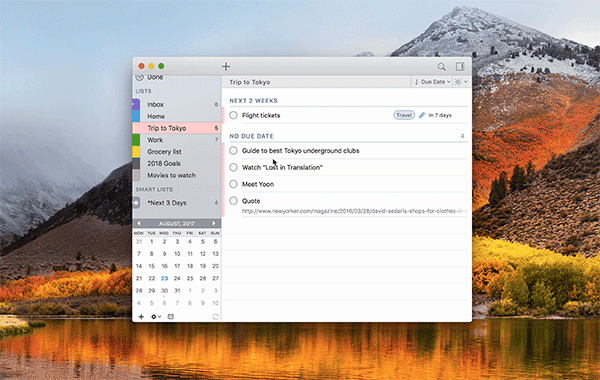Toggle the sidebar layout icon

click(460, 67)
